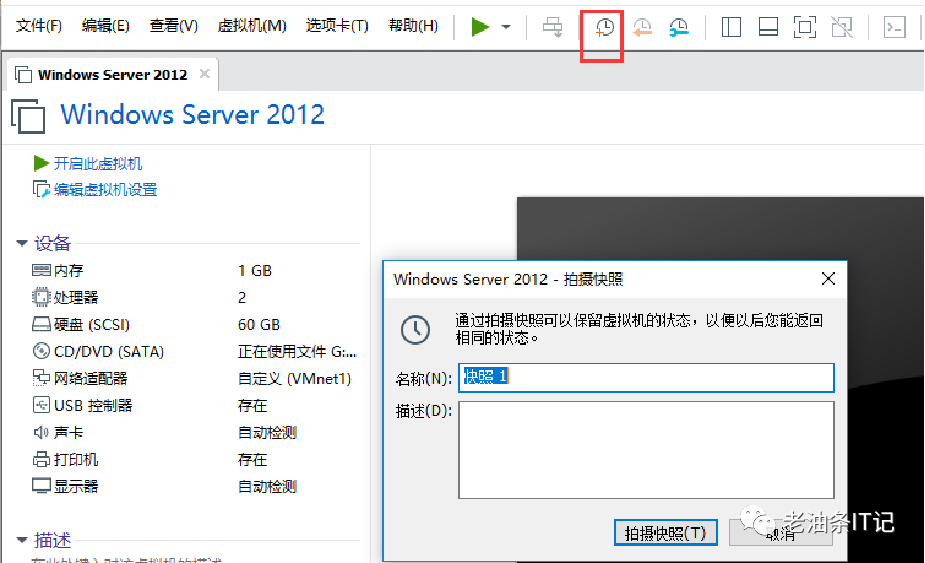This screenshot has width=925, height=563.
Task: Toggle the thumbnail bar view icon
Action: click(768, 27)
